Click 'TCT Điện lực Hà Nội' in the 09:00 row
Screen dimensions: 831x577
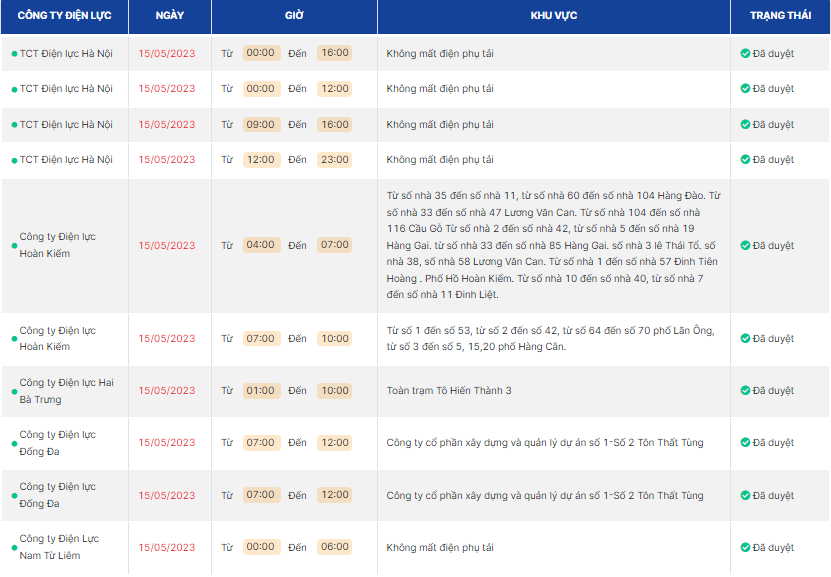tap(66, 125)
